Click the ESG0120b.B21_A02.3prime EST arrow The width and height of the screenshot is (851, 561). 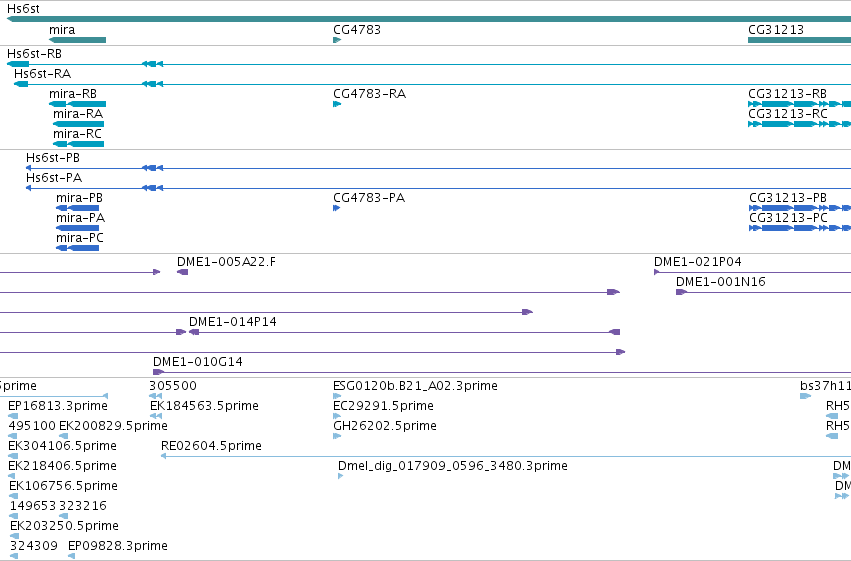337,396
